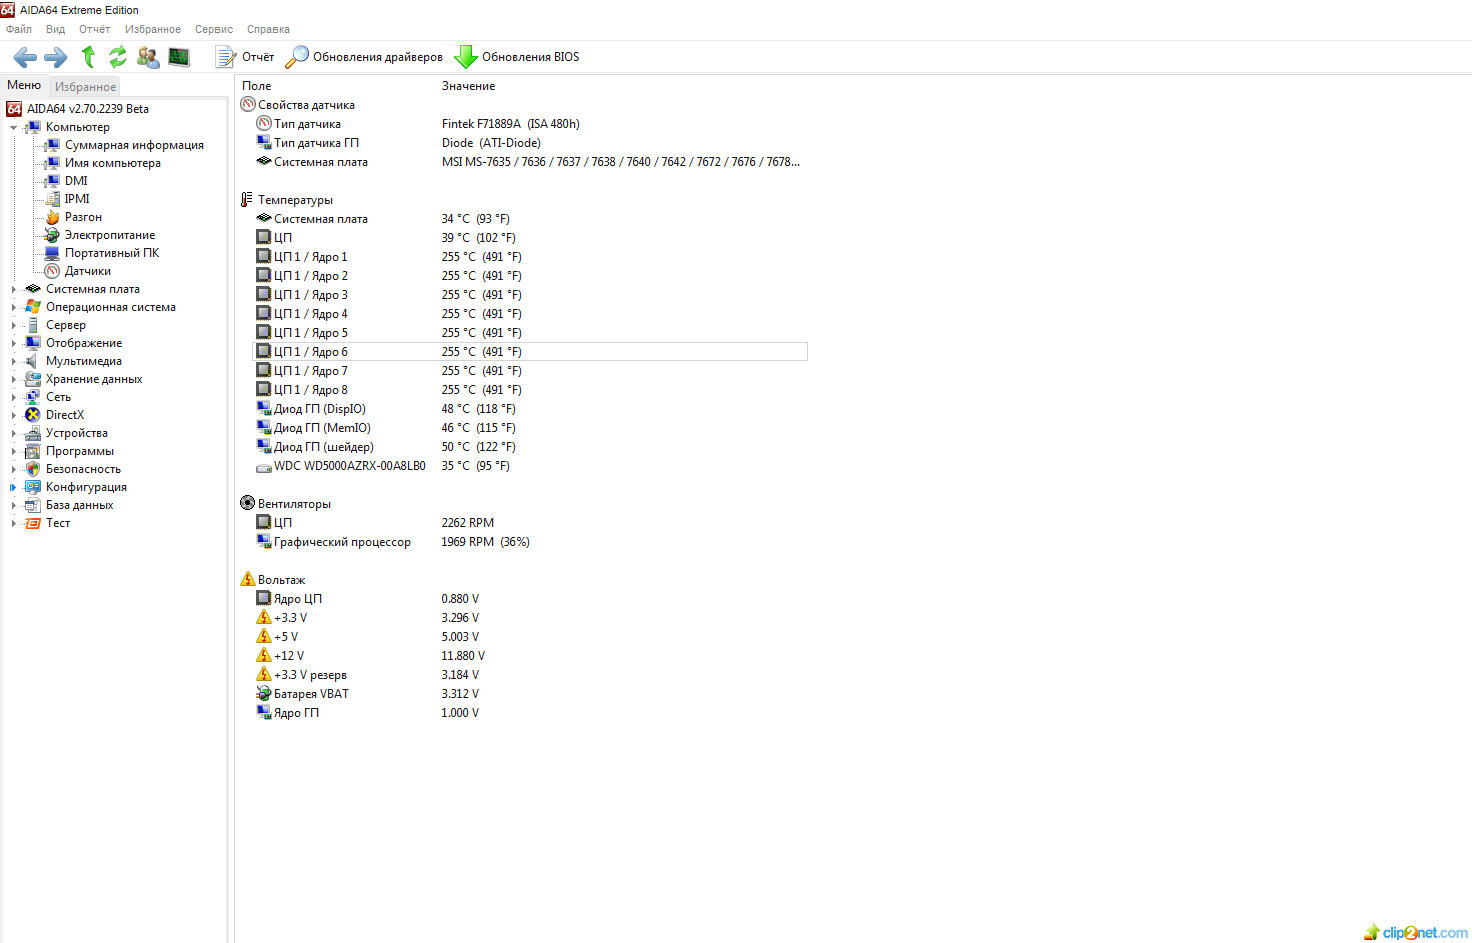This screenshot has width=1472, height=943.
Task: Click the 2262 RPM fan speed value
Action: coord(468,523)
